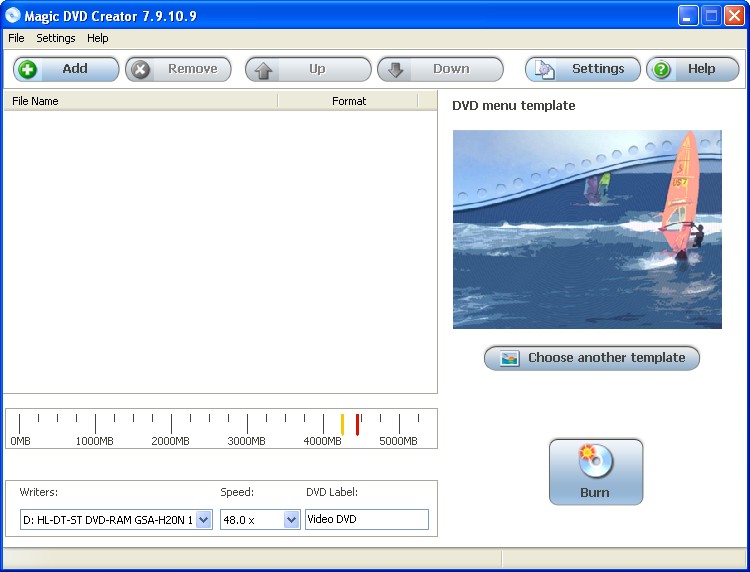Click Choose another template text
The width and height of the screenshot is (750, 572).
click(607, 358)
